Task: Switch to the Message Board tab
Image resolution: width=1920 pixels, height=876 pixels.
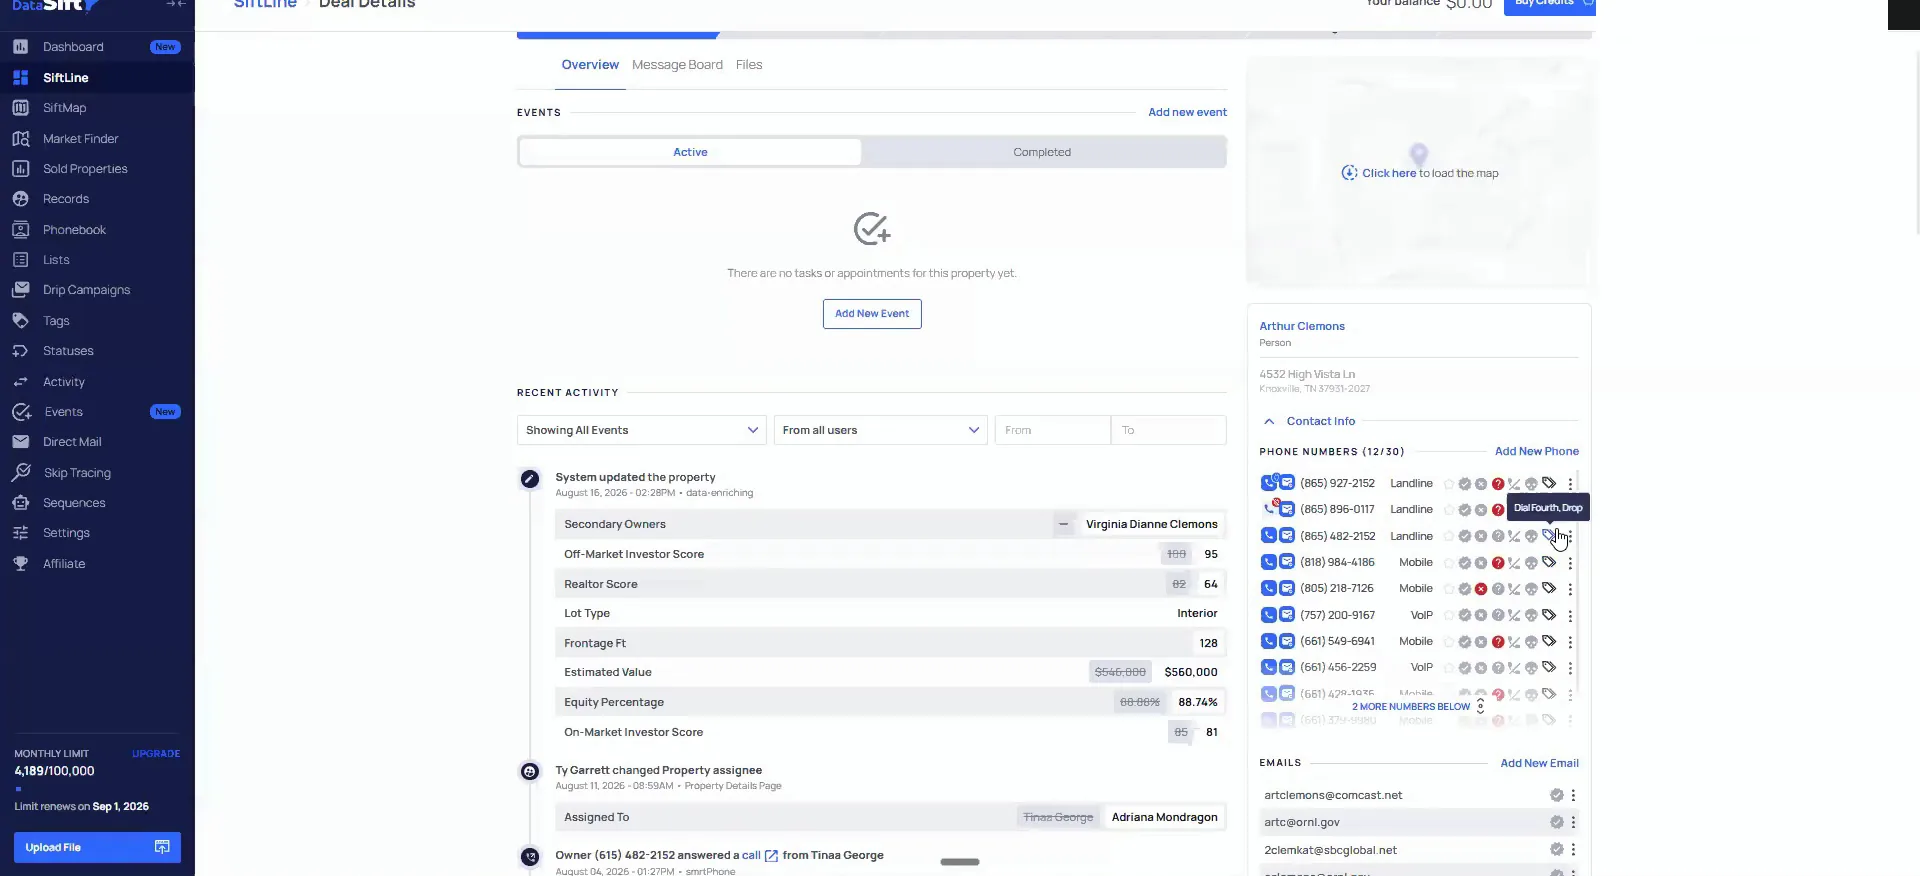Action: click(x=677, y=65)
